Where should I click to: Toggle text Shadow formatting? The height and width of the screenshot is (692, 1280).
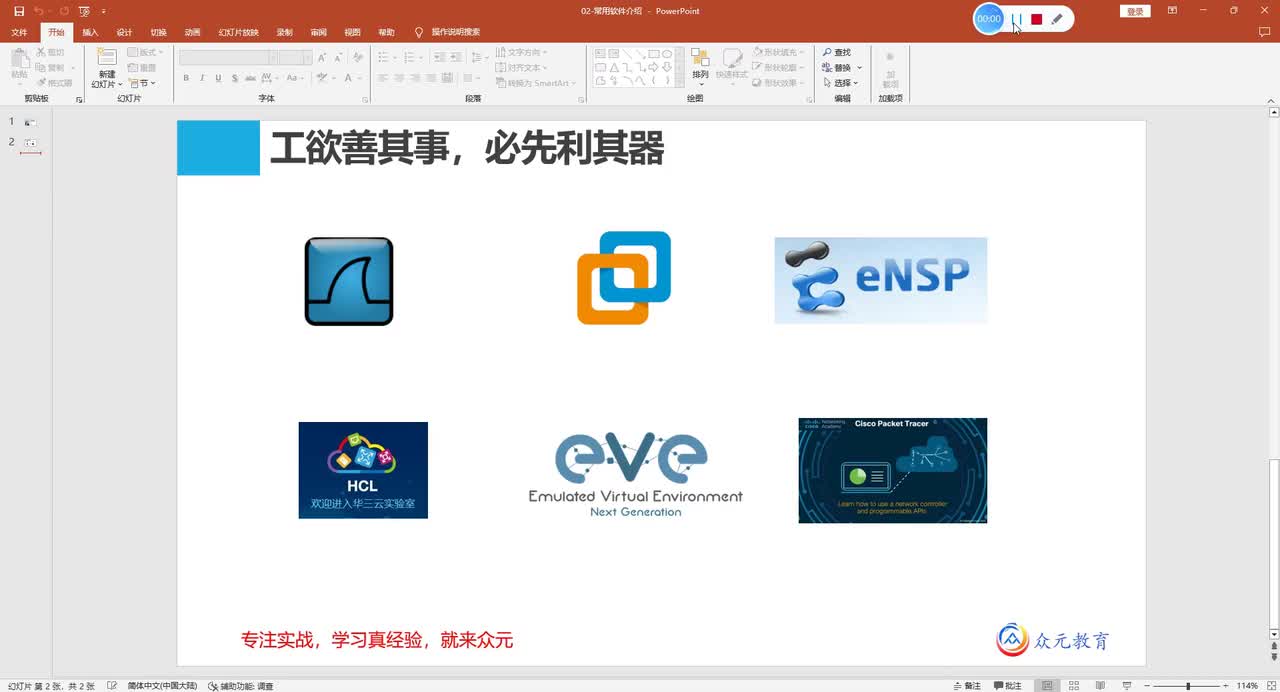(233, 77)
